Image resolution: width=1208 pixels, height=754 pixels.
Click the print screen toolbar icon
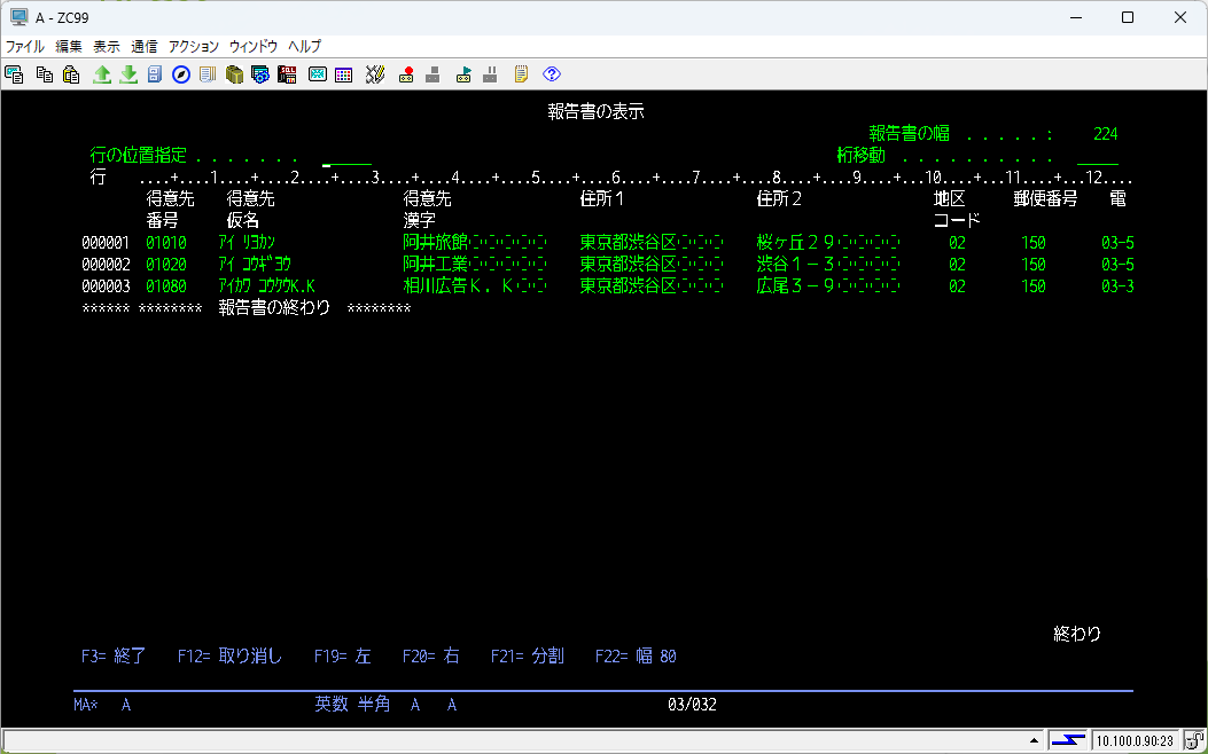[14, 74]
